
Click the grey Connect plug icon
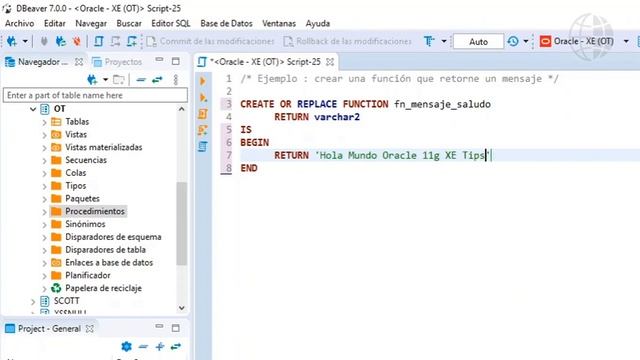(x=44, y=41)
